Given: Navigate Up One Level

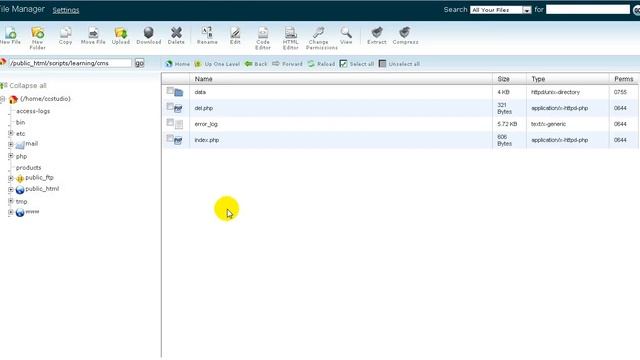Looking at the screenshot, I should tap(217, 64).
